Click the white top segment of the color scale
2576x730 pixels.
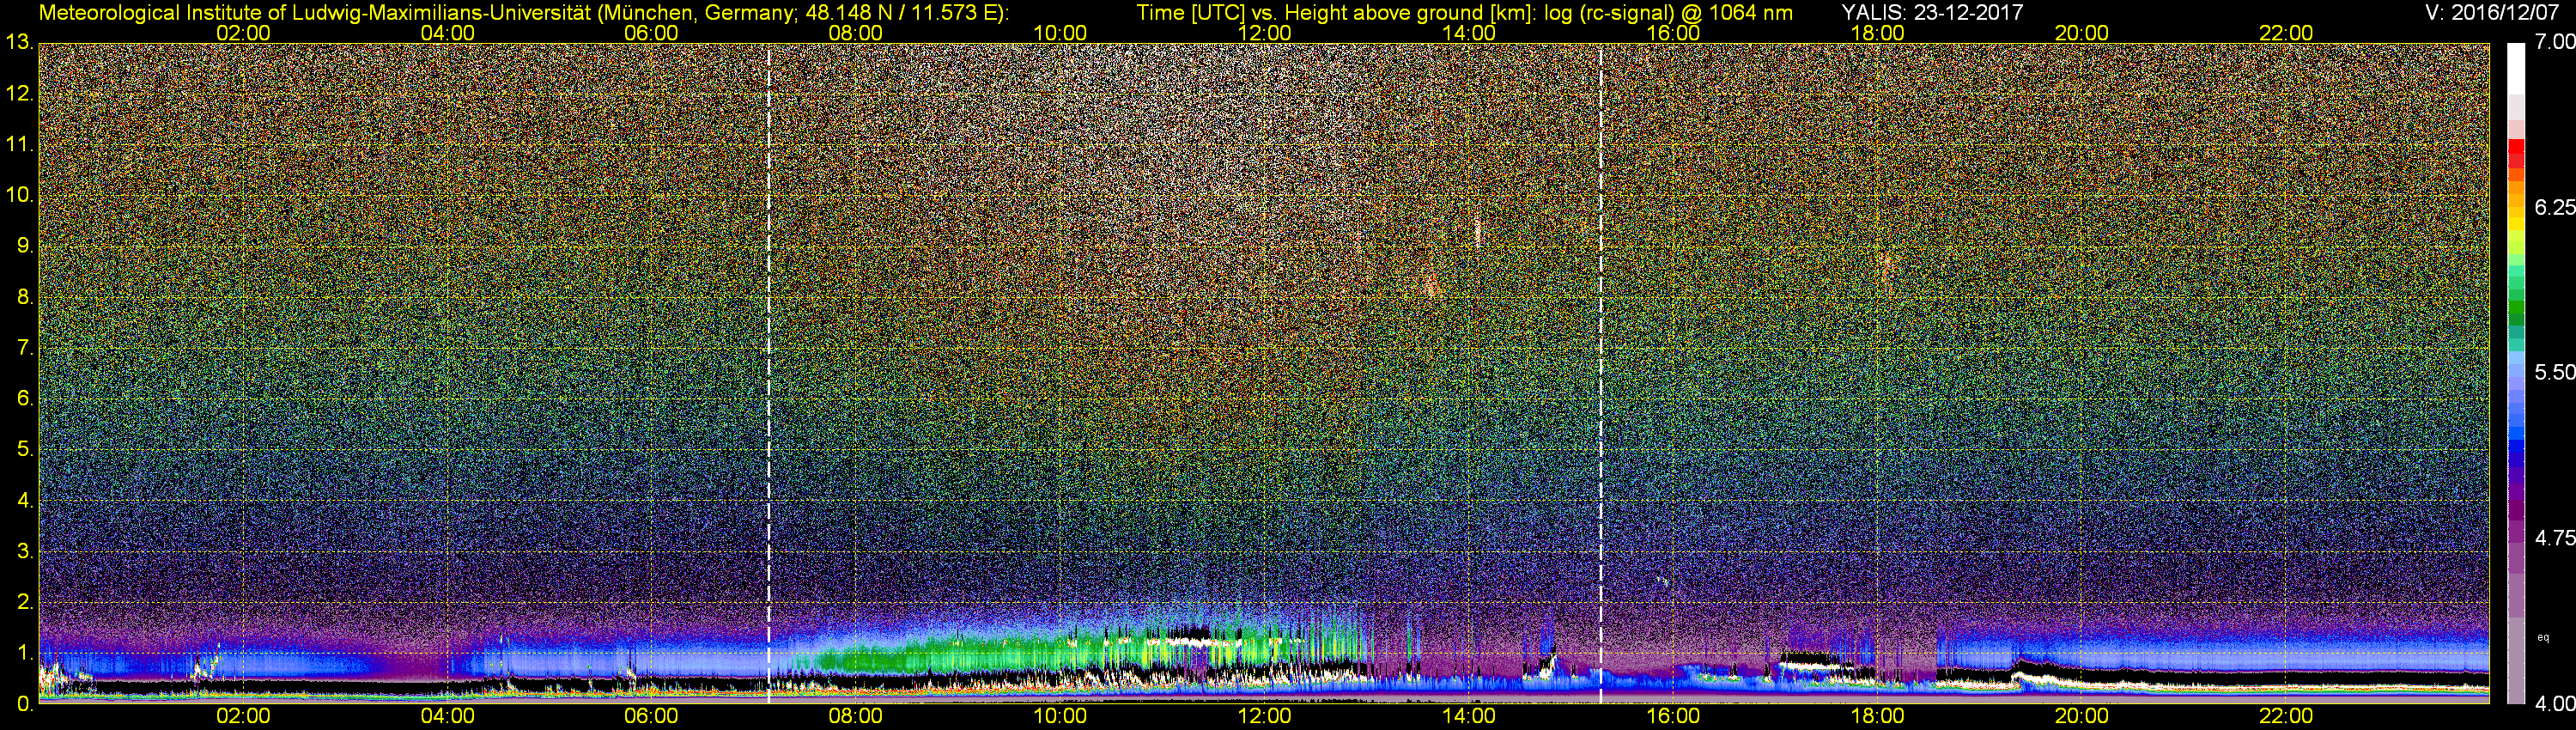pos(2516,70)
